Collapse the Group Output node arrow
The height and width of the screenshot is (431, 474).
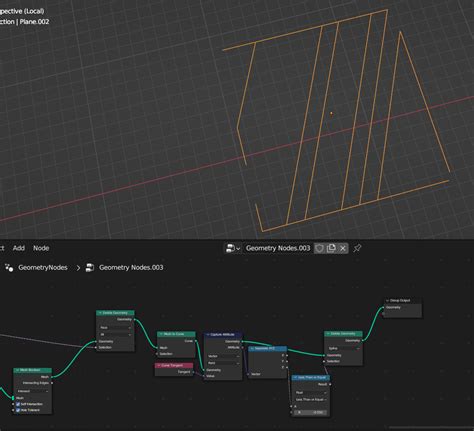[387, 300]
